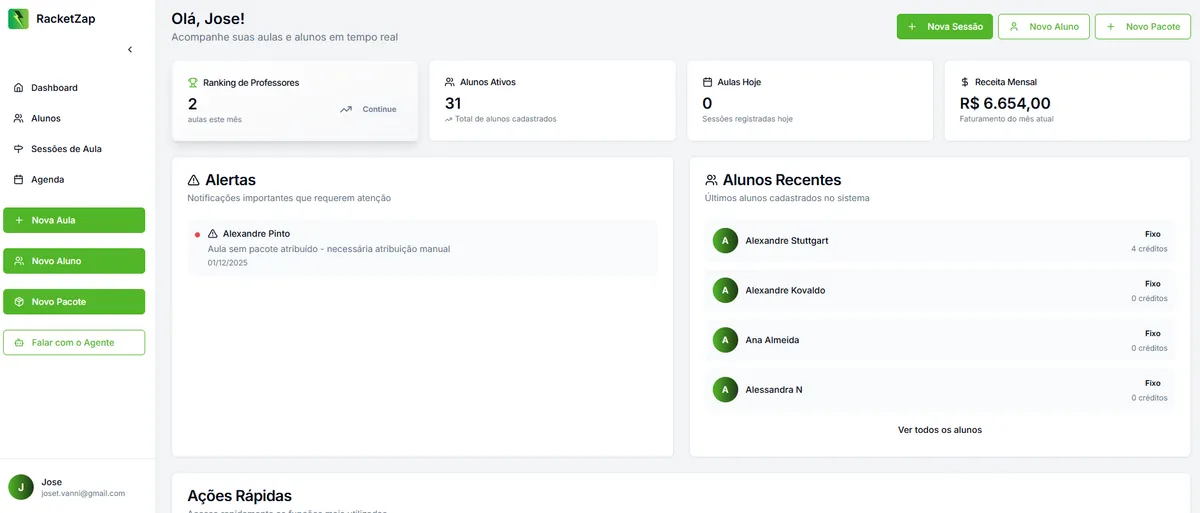Image resolution: width=1200 pixels, height=513 pixels.
Task: Click the dollar icon on Receita Mensal
Action: coord(964,82)
